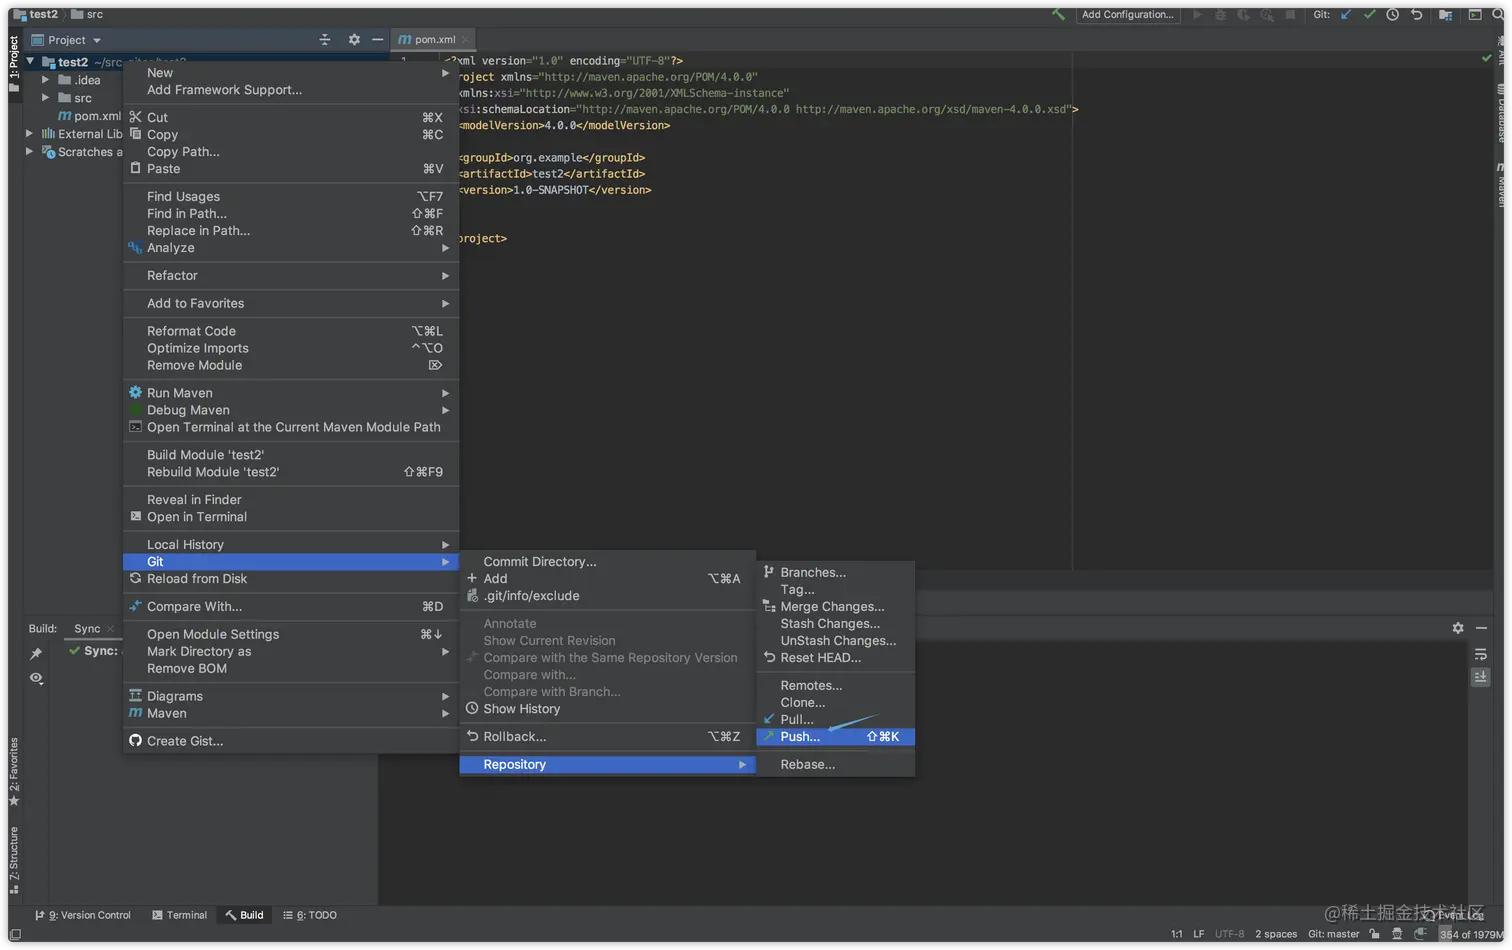
Task: Open the 2: Favorites side tab
Action: coord(14,772)
